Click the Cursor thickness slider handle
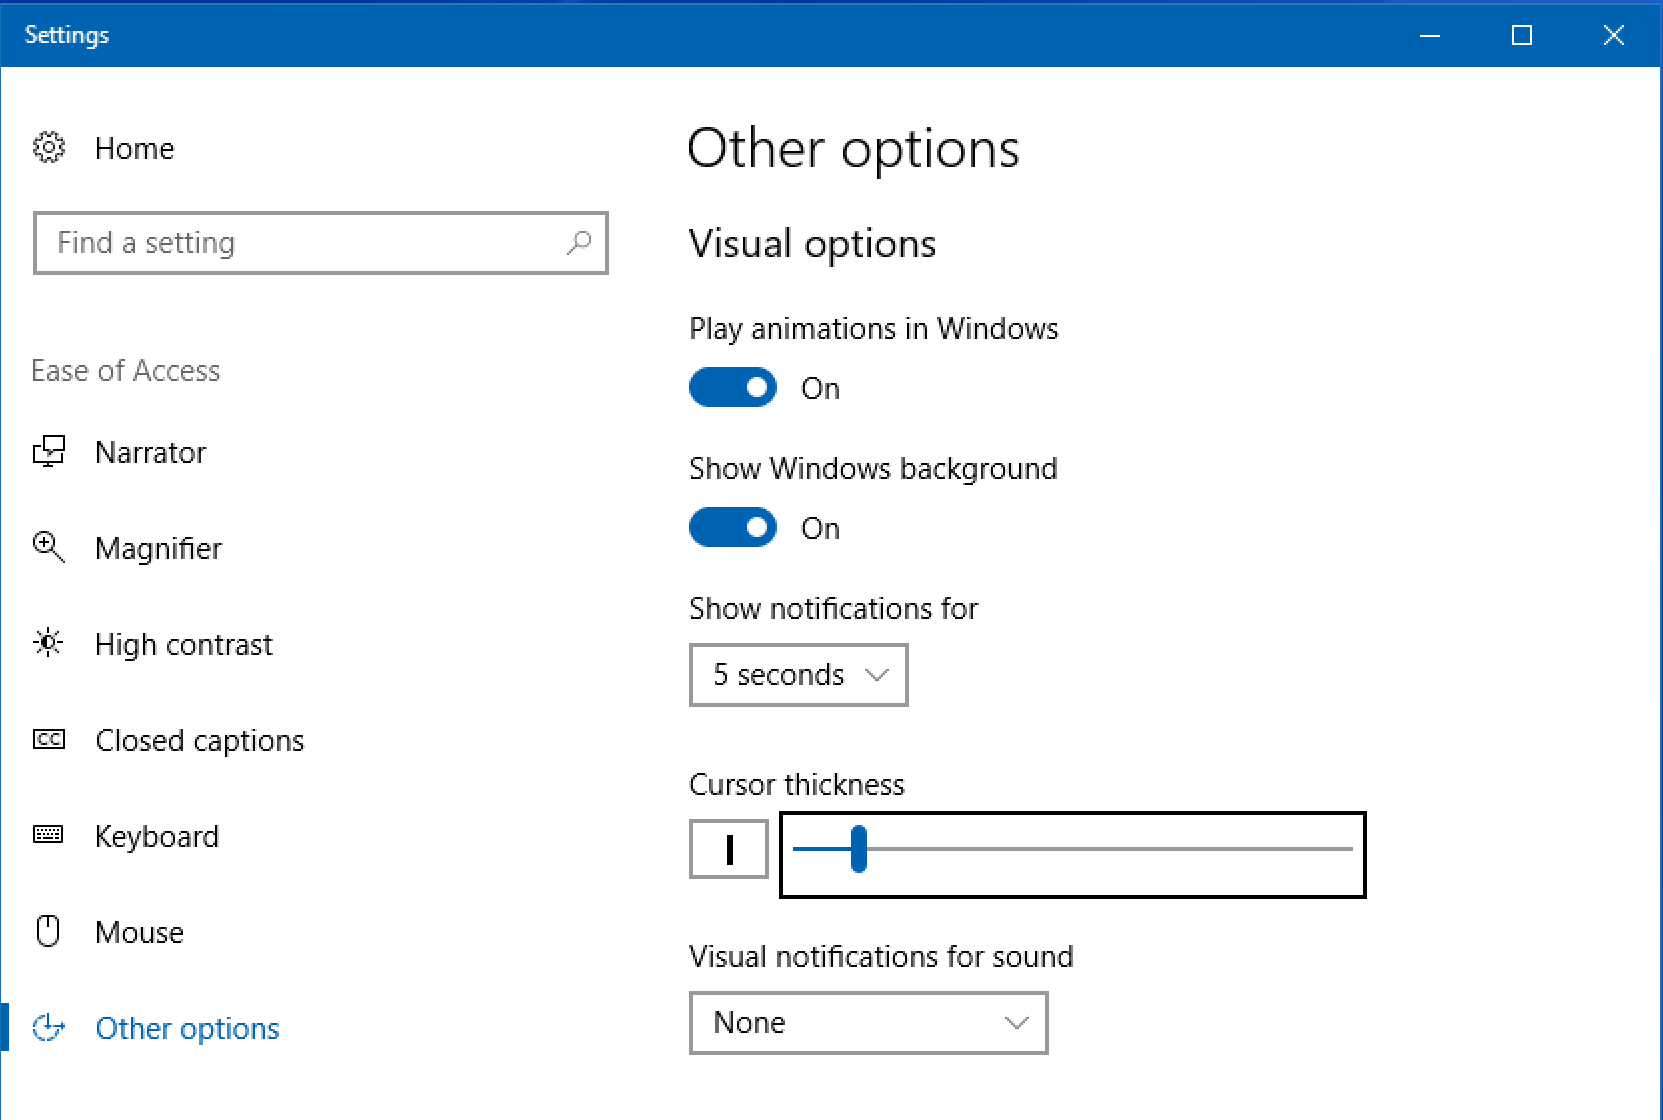 click(858, 849)
